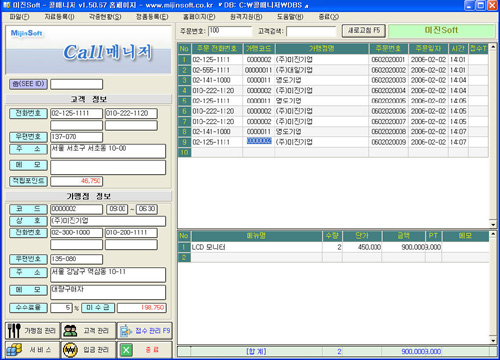Click the 메뉴명 column header in lower table
Image resolution: width=500 pixels, height=360 pixels.
click(x=256, y=236)
